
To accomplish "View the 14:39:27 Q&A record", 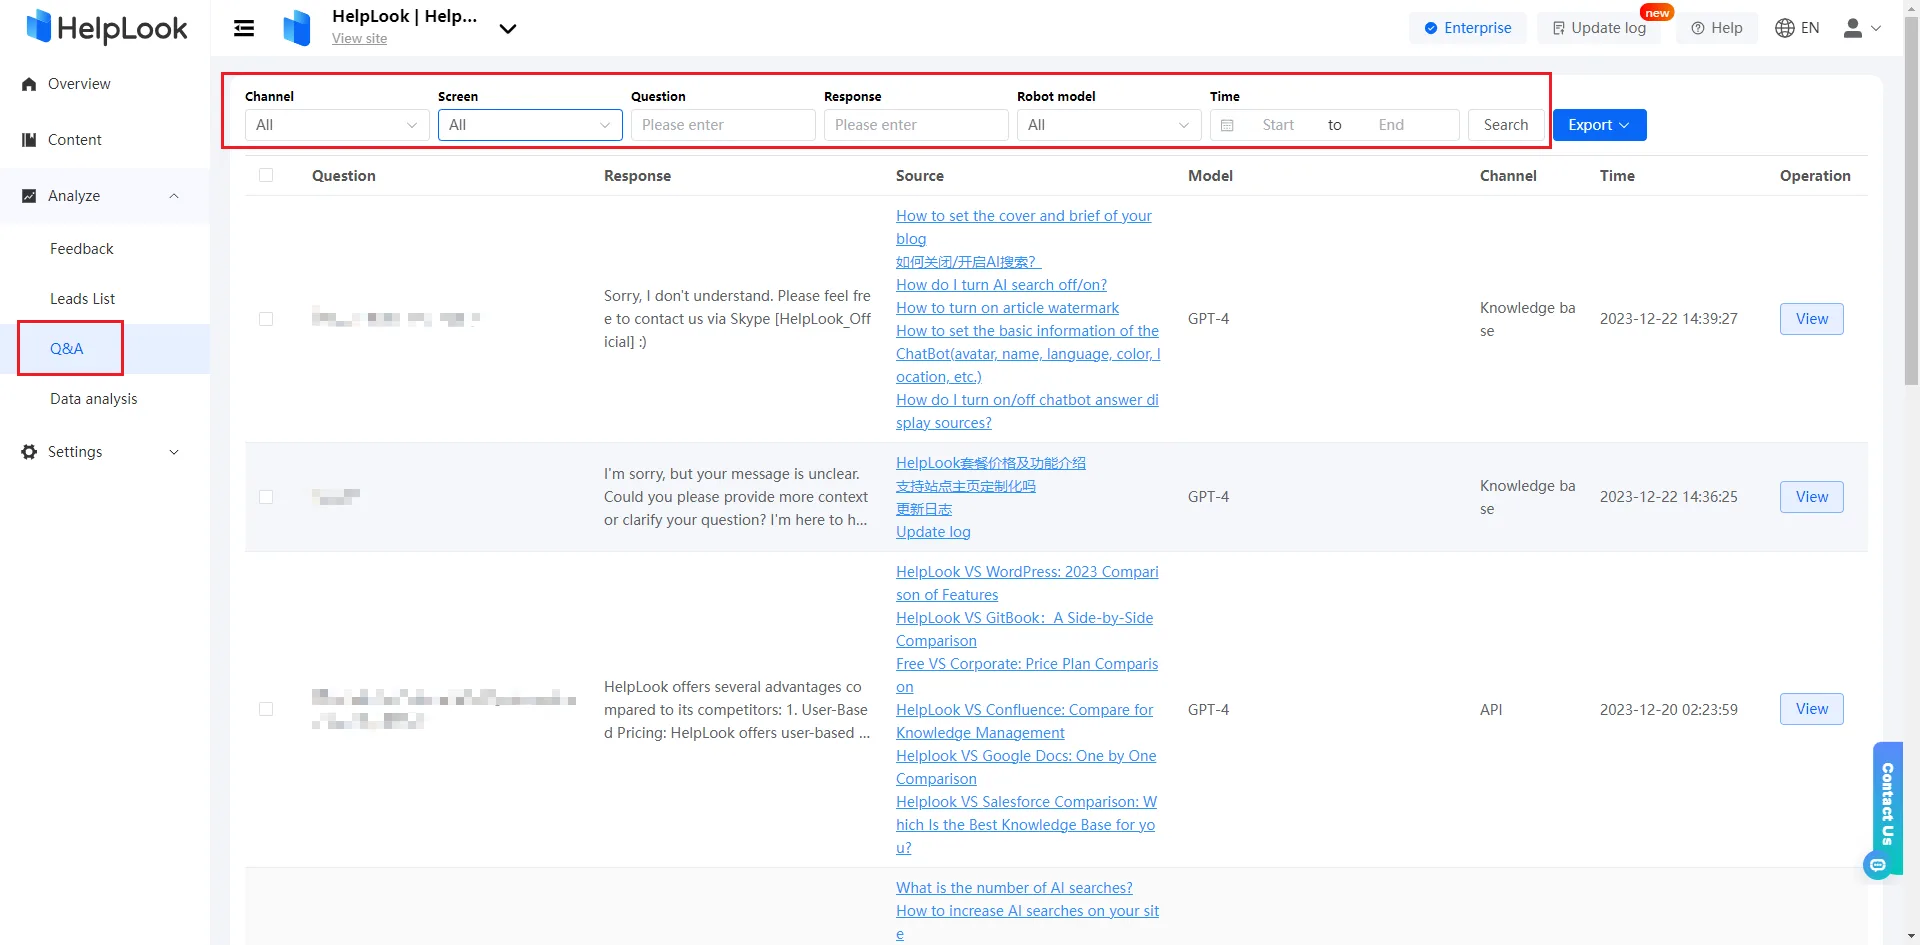I will tap(1812, 319).
